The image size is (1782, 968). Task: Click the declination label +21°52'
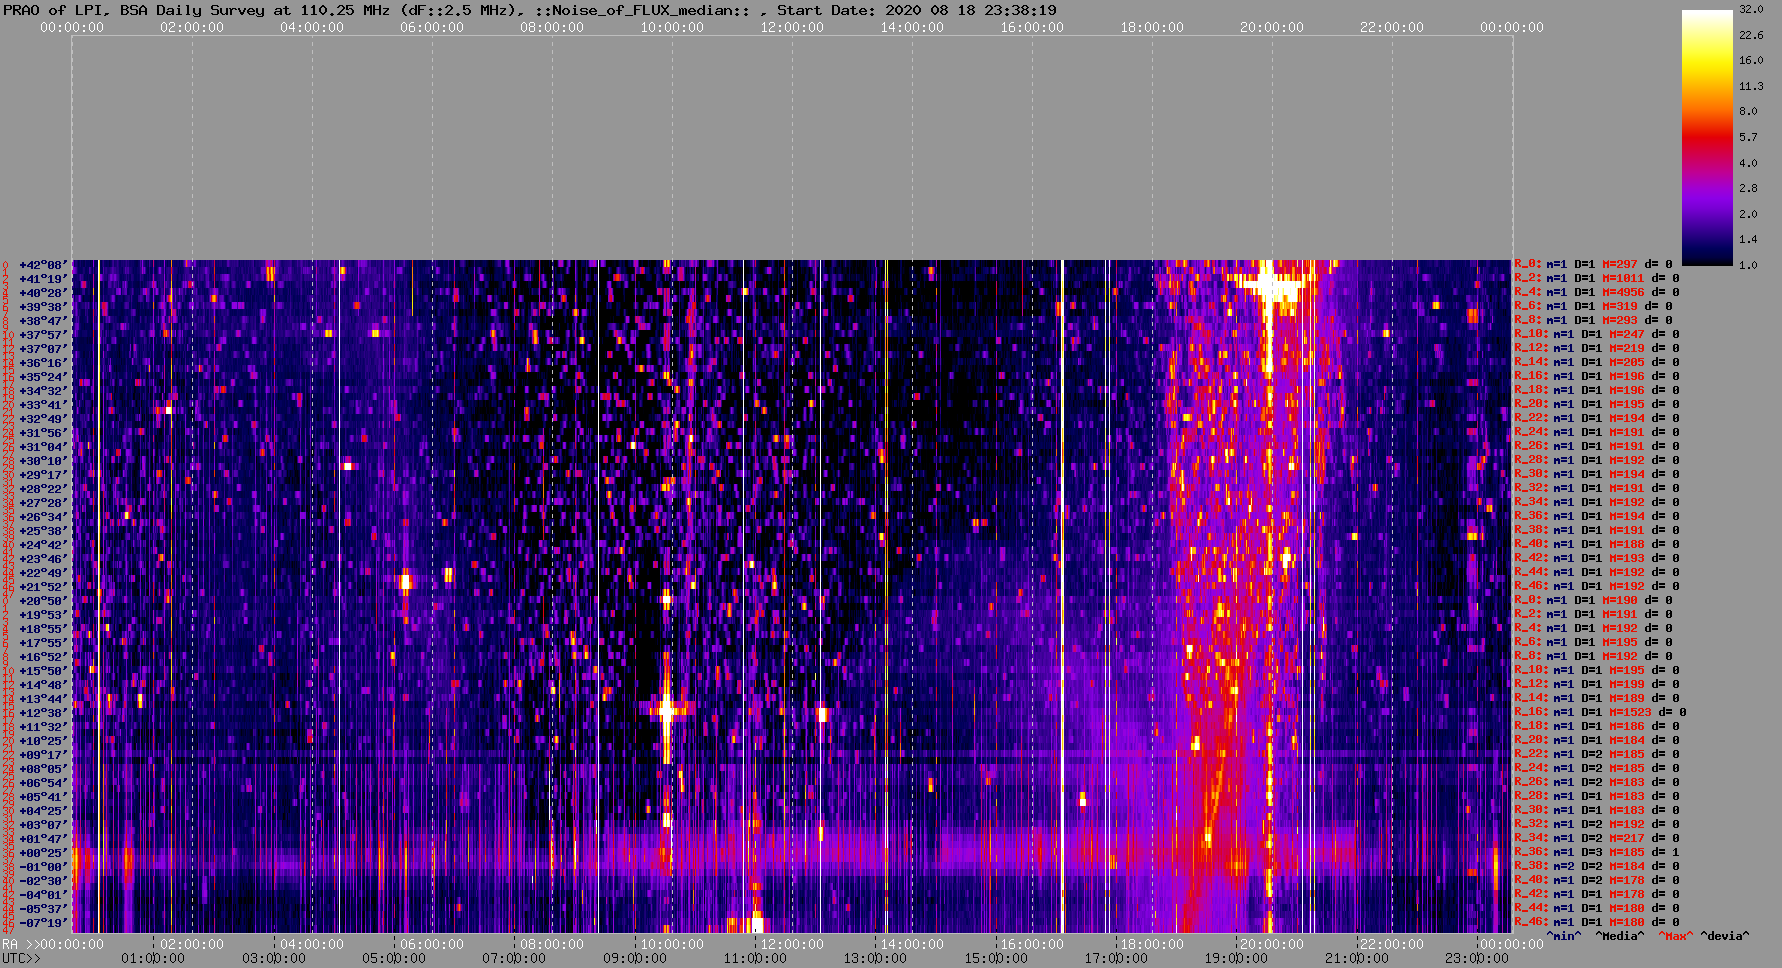tap(43, 587)
